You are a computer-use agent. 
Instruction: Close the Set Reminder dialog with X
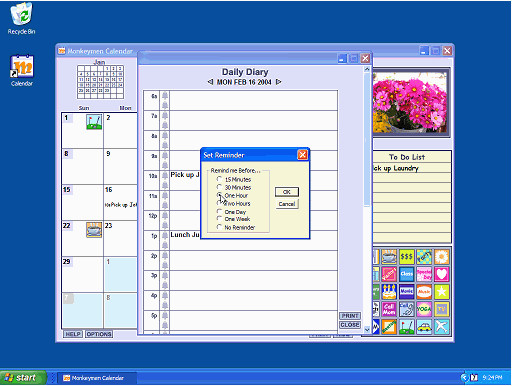click(302, 155)
